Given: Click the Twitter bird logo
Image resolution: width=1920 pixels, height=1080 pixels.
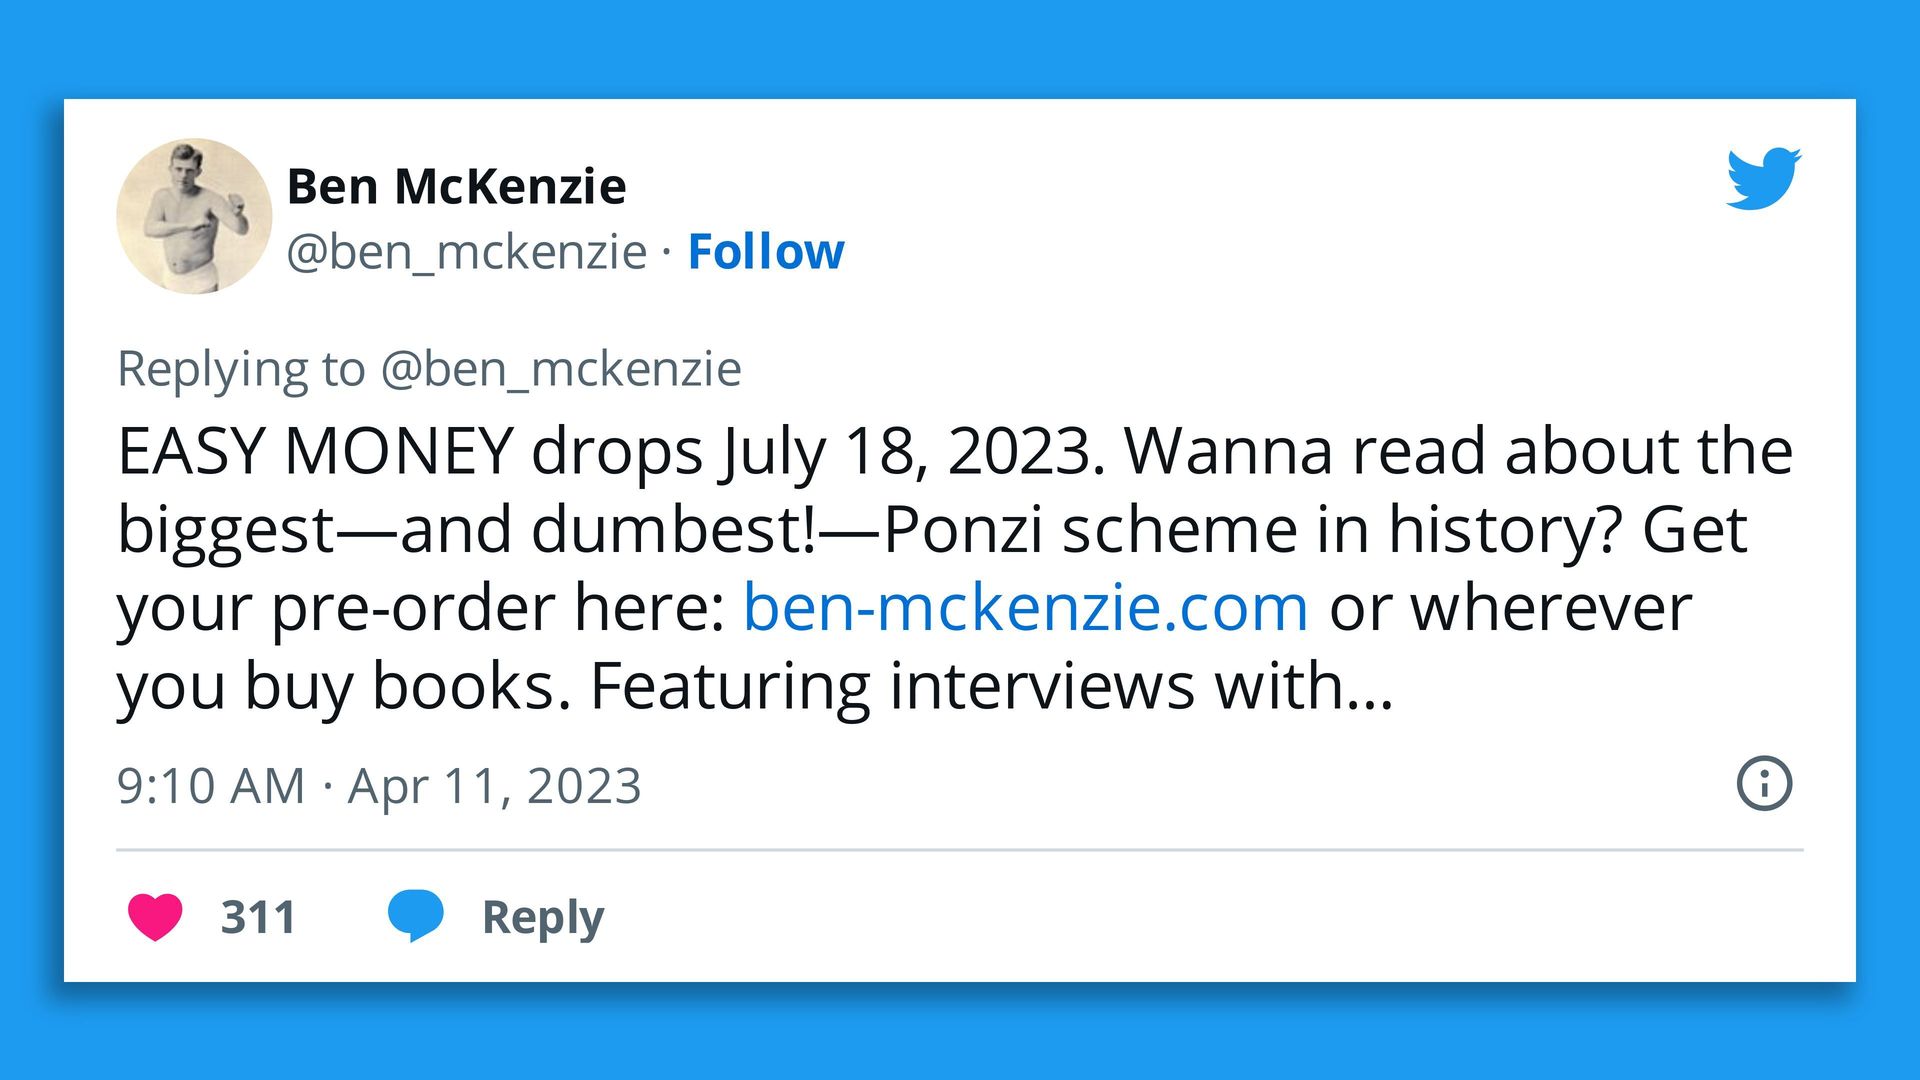Looking at the screenshot, I should tap(1763, 179).
